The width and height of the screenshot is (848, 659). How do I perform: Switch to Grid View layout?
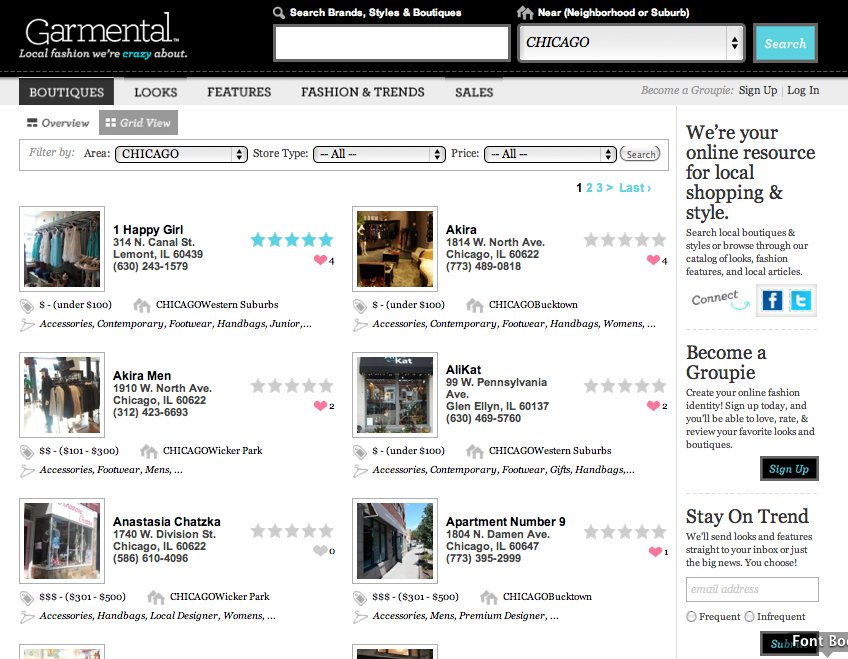click(x=138, y=123)
